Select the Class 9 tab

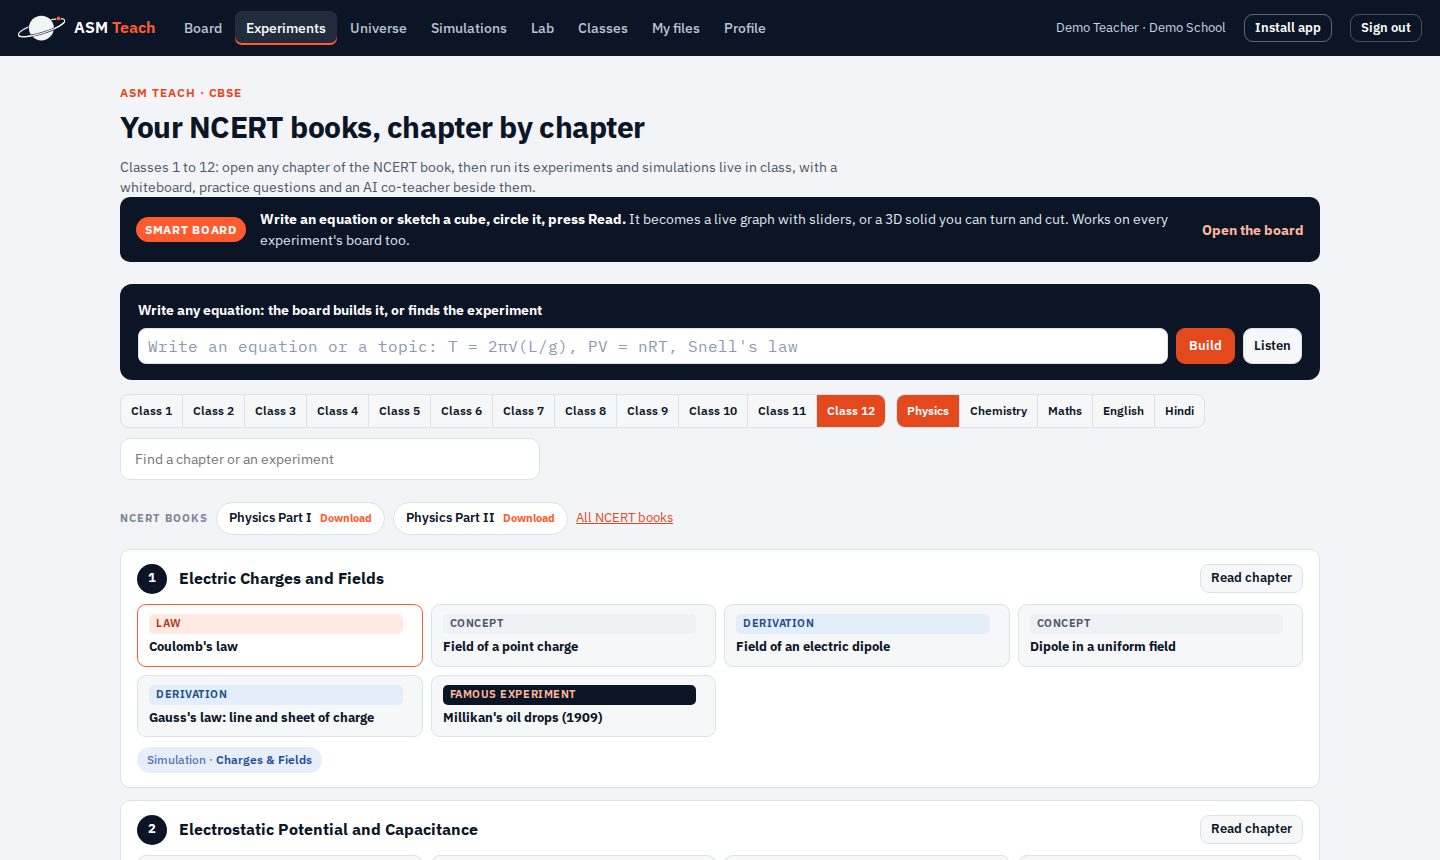(x=648, y=411)
